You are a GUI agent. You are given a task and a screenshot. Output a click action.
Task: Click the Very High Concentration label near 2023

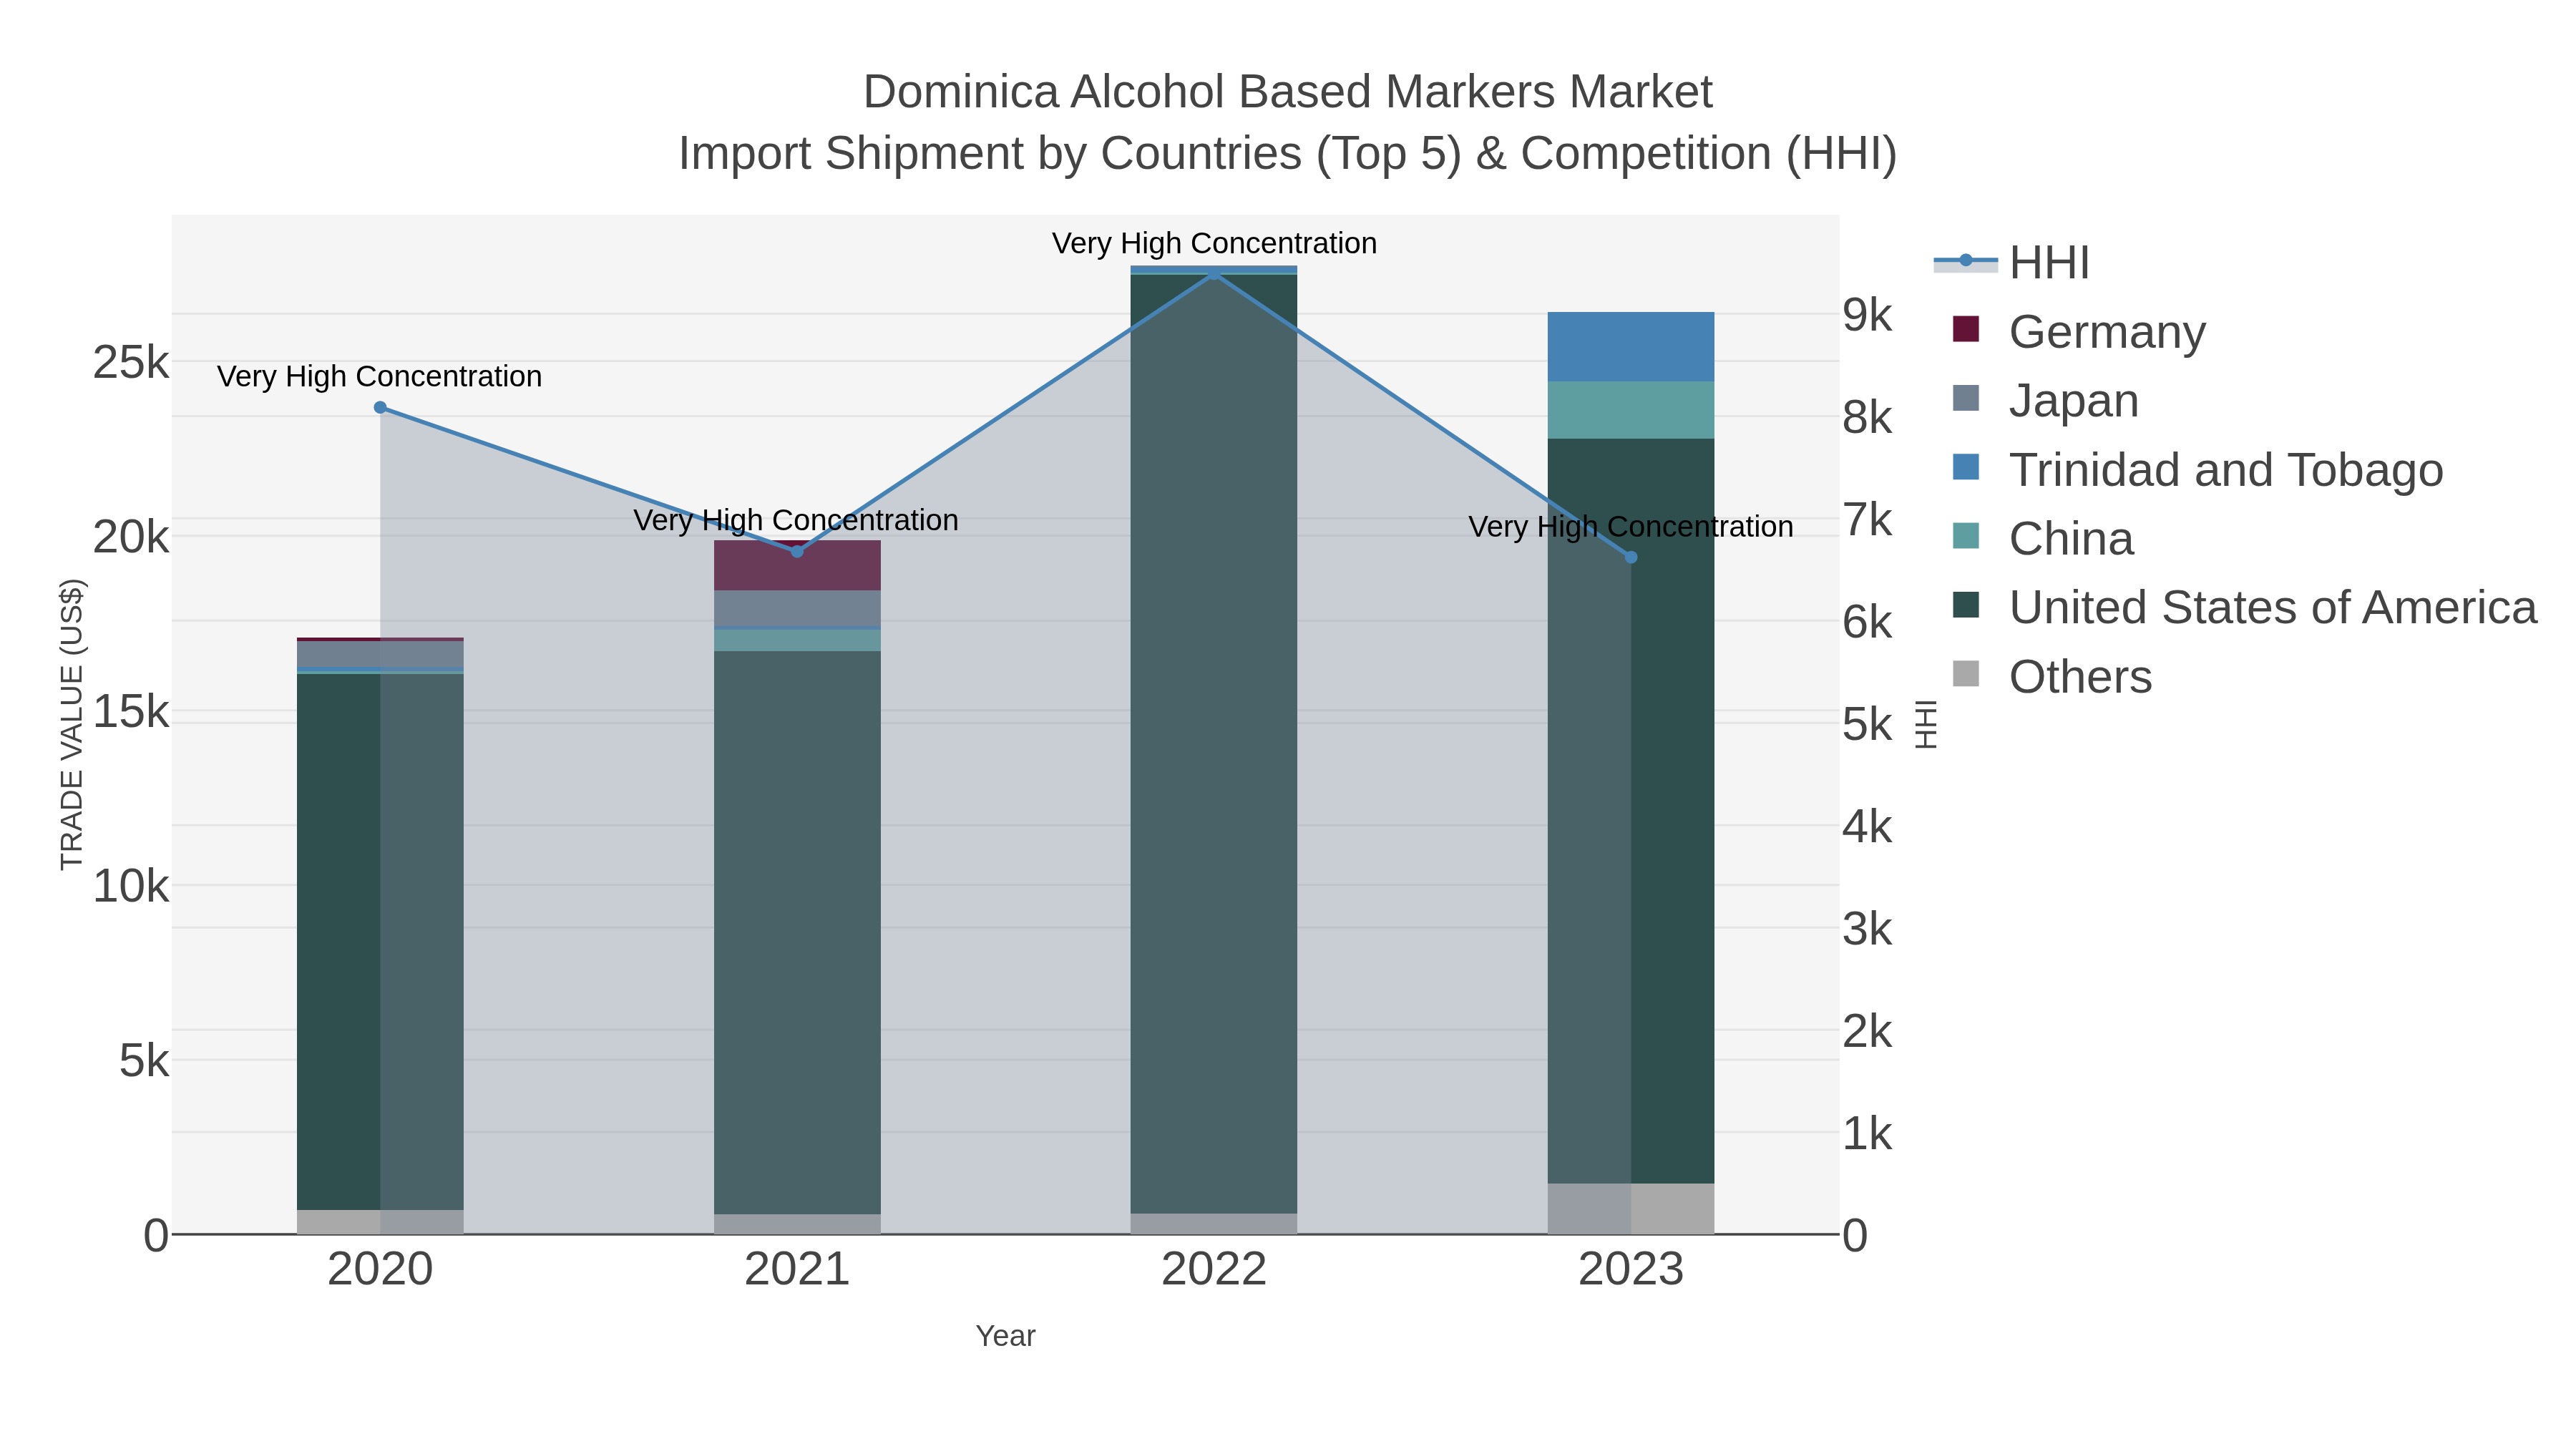[x=1631, y=526]
